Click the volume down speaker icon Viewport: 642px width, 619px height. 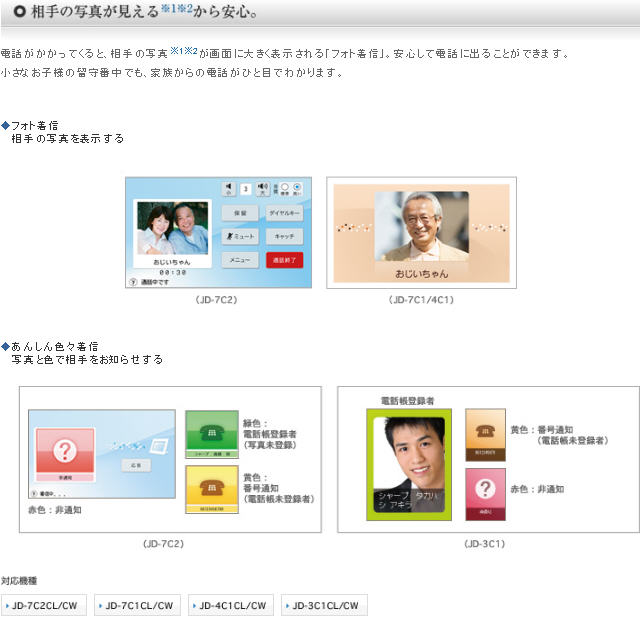click(228, 188)
